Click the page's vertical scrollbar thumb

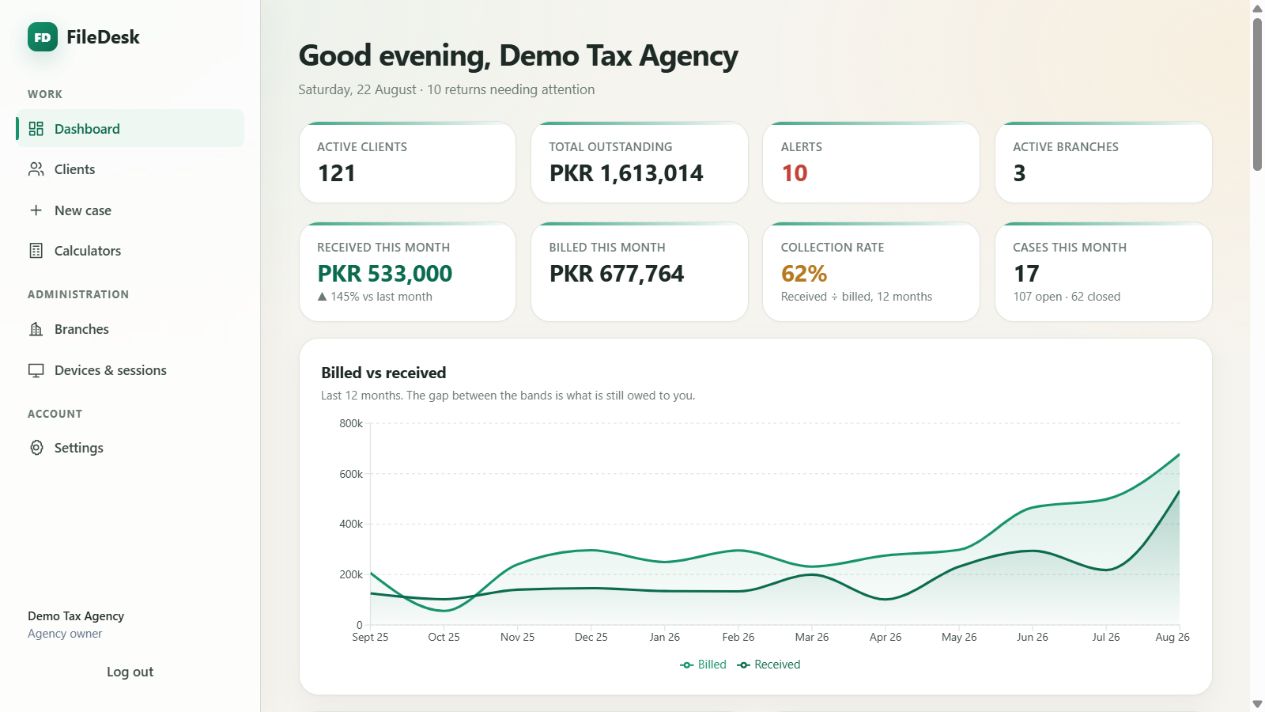(1257, 94)
